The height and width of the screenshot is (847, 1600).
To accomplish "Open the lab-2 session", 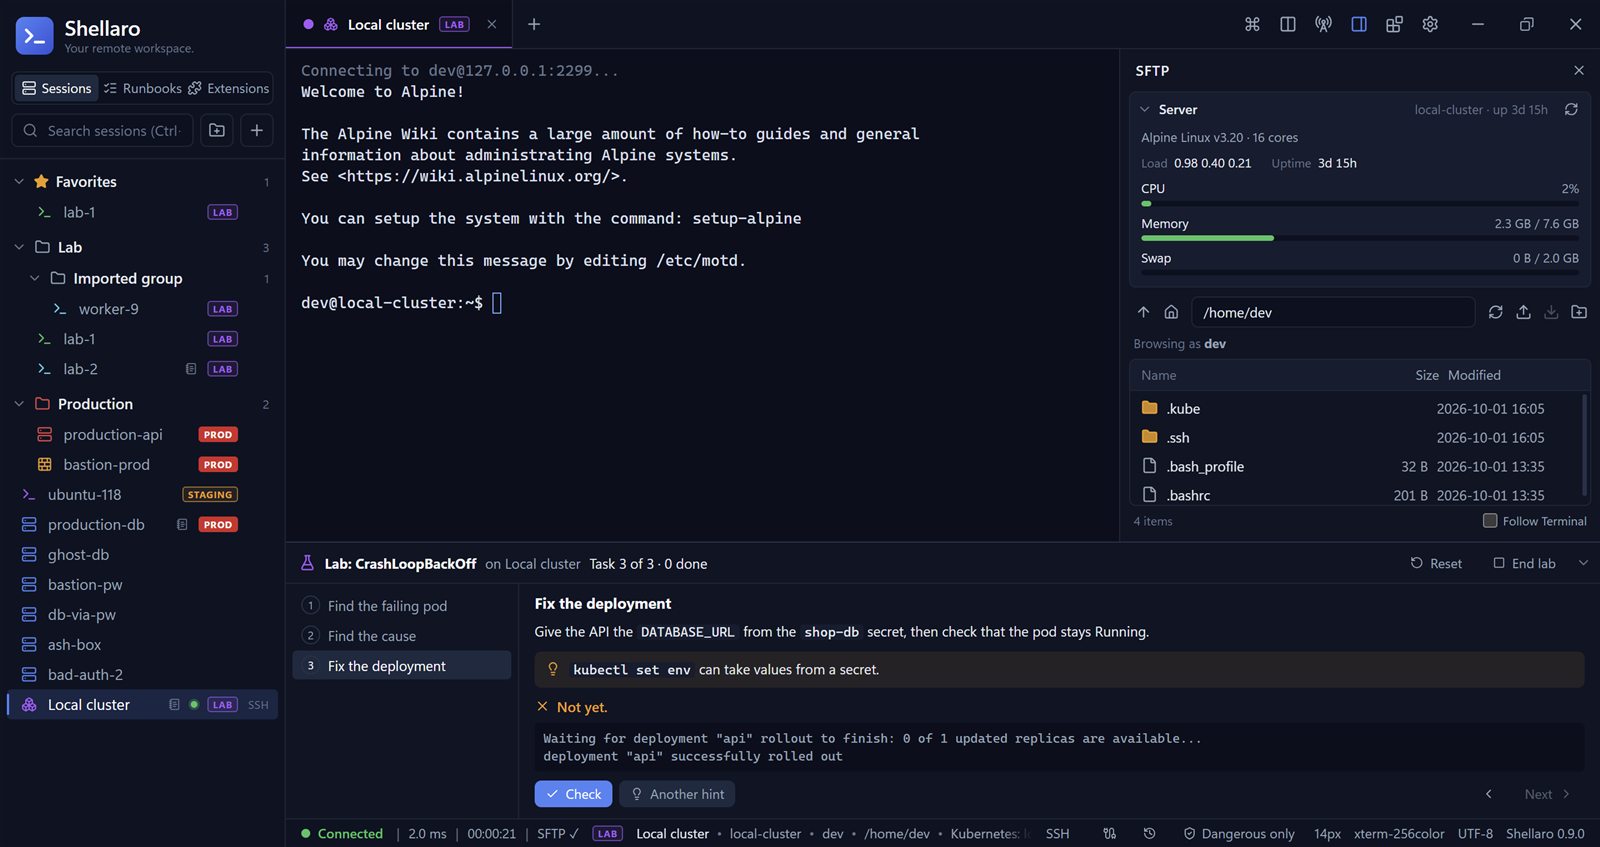I will (x=142, y=369).
